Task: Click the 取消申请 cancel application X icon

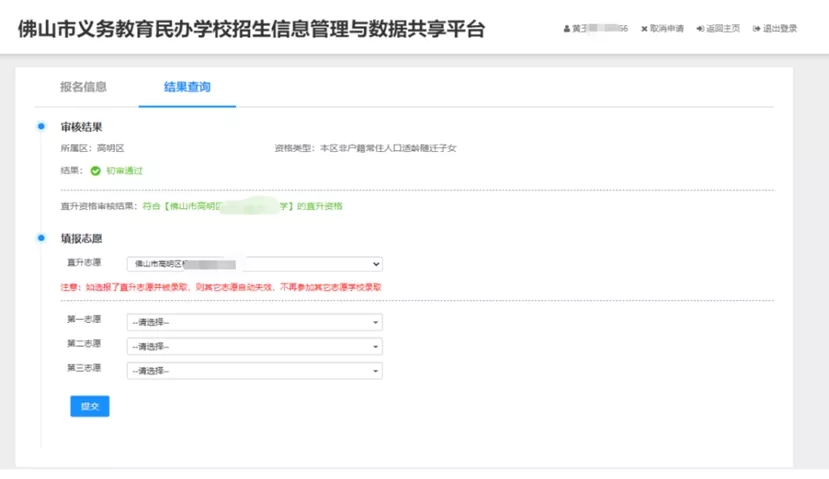Action: point(644,29)
